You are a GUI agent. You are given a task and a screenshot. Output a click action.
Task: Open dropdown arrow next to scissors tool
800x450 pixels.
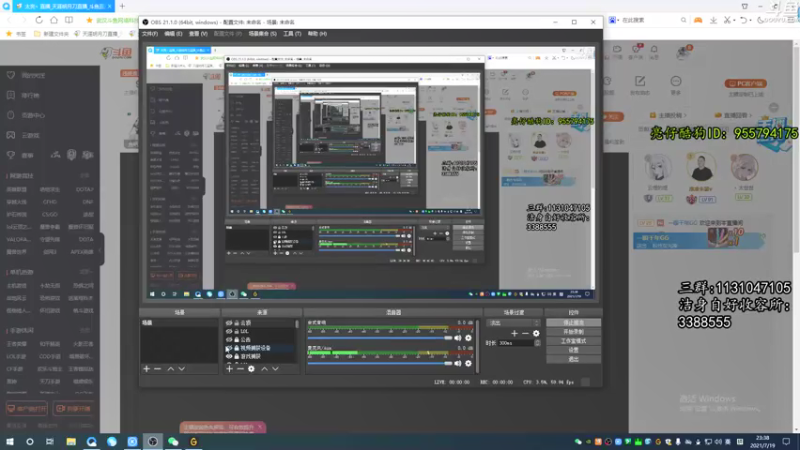[x=734, y=20]
